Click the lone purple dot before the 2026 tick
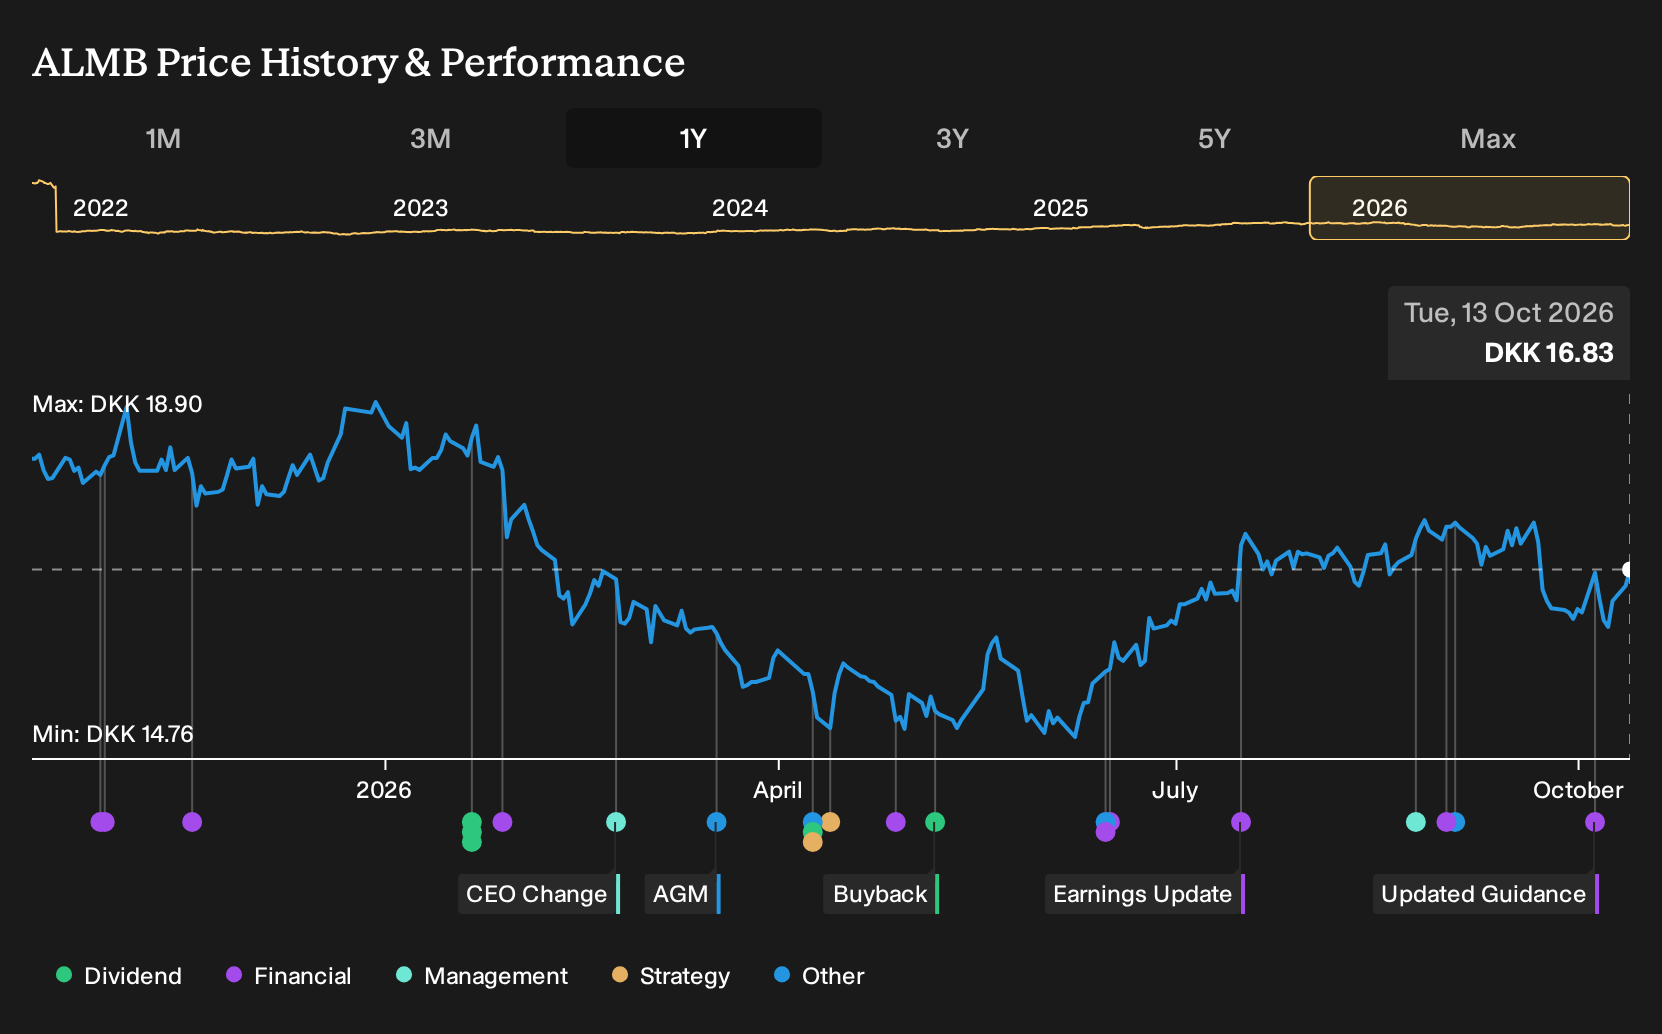 click(192, 822)
